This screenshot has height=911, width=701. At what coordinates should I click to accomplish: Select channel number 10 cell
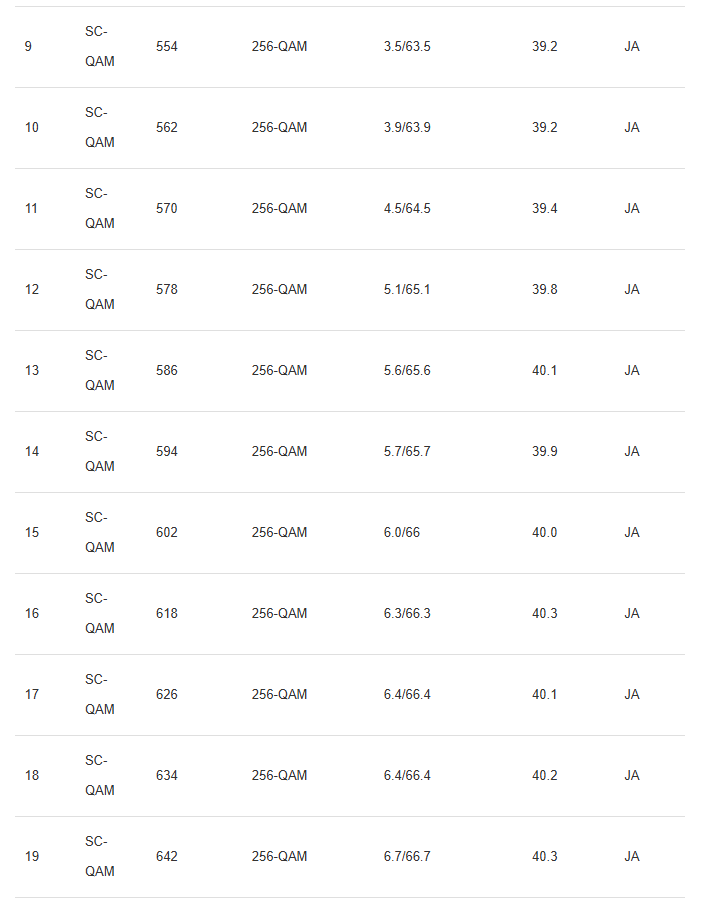(32, 128)
